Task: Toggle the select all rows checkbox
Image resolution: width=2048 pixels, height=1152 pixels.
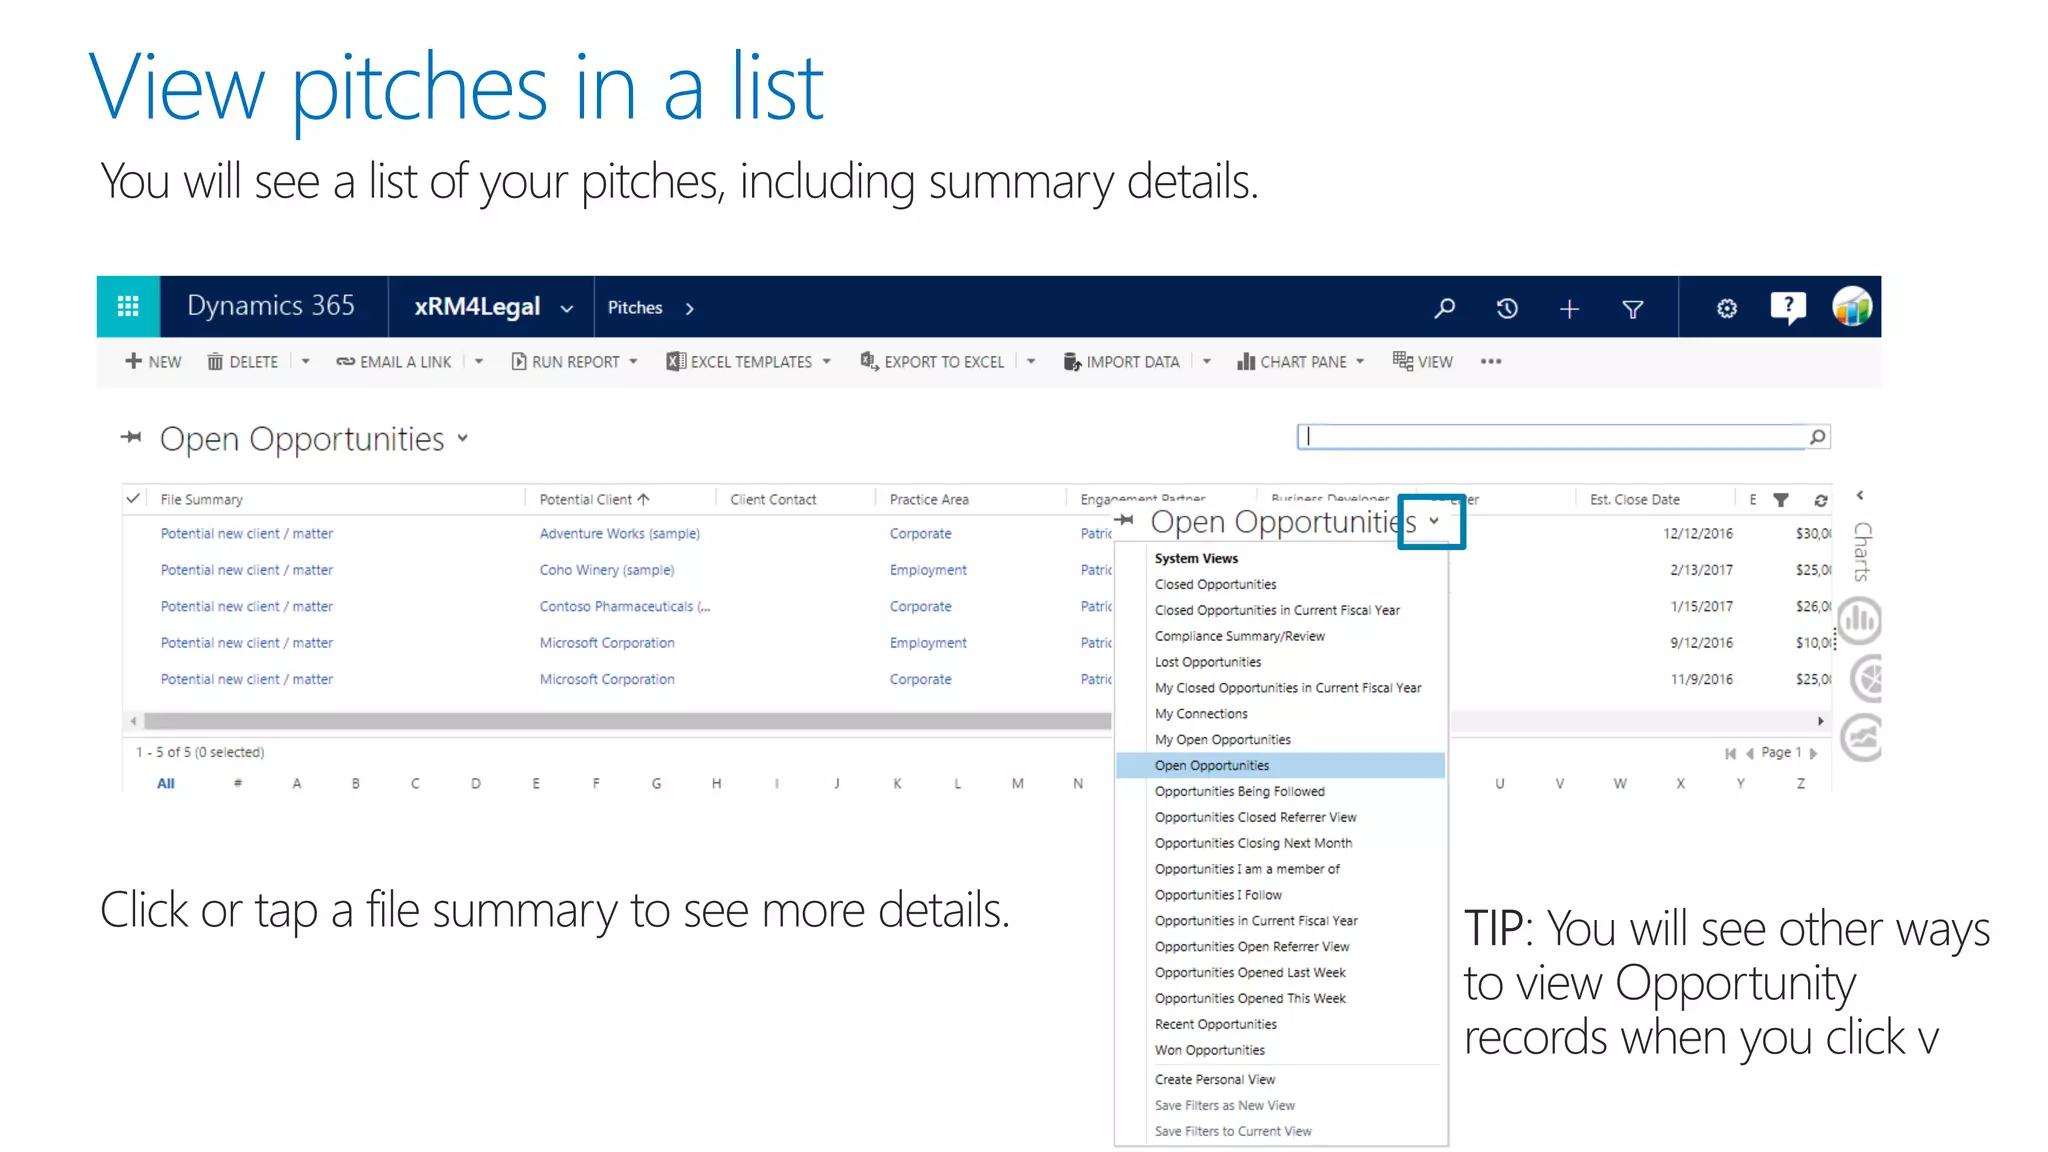Action: [133, 498]
